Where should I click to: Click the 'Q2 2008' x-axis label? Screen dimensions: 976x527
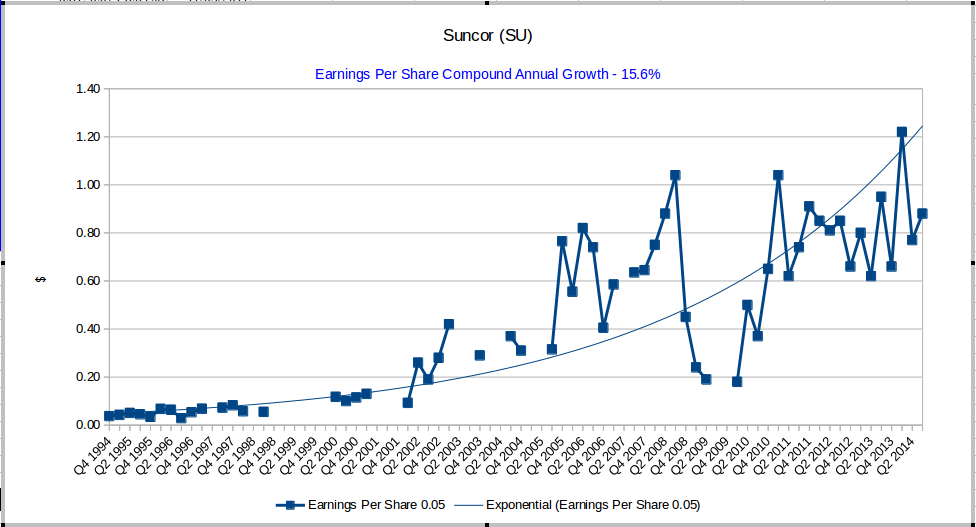(649, 456)
